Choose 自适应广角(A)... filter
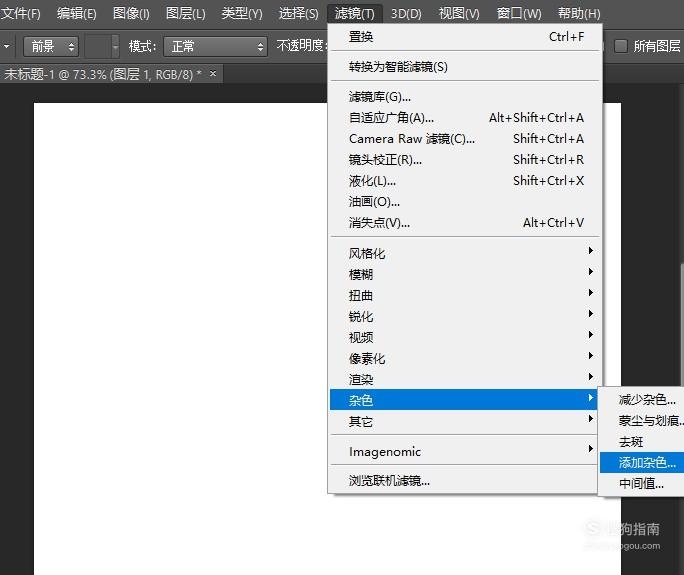Image resolution: width=684 pixels, height=575 pixels. pos(466,117)
